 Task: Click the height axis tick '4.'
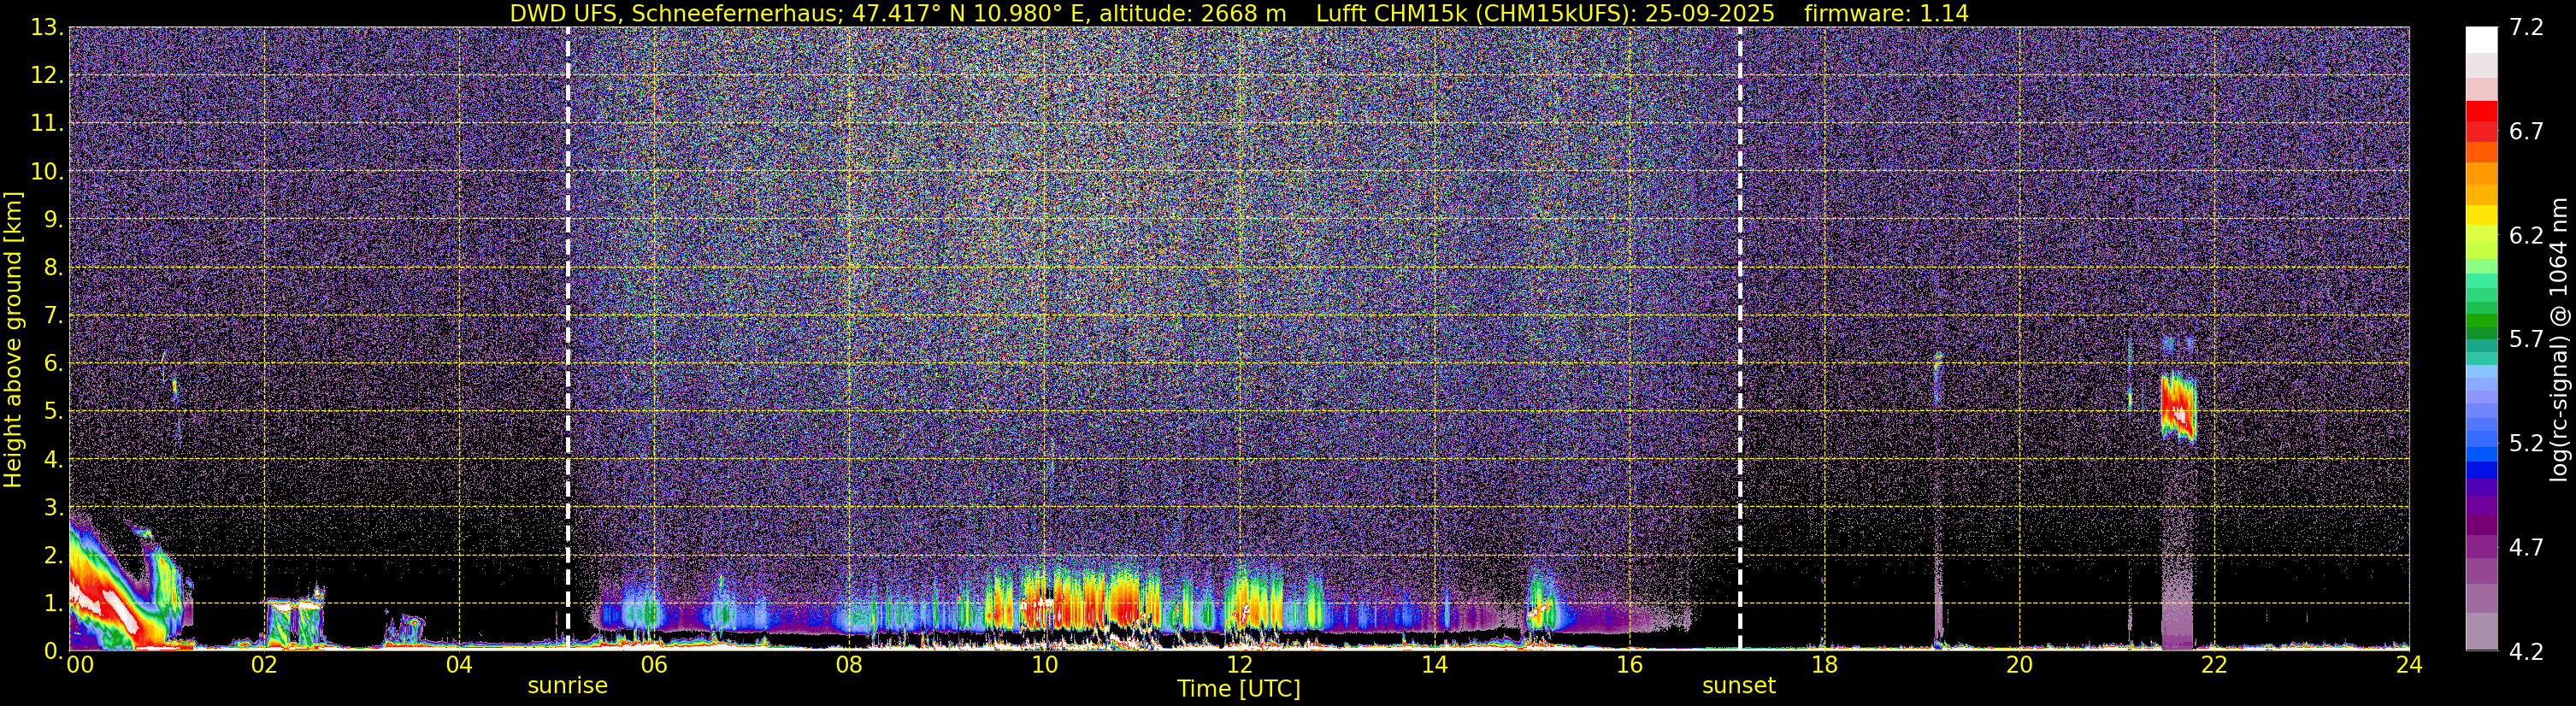tap(52, 459)
